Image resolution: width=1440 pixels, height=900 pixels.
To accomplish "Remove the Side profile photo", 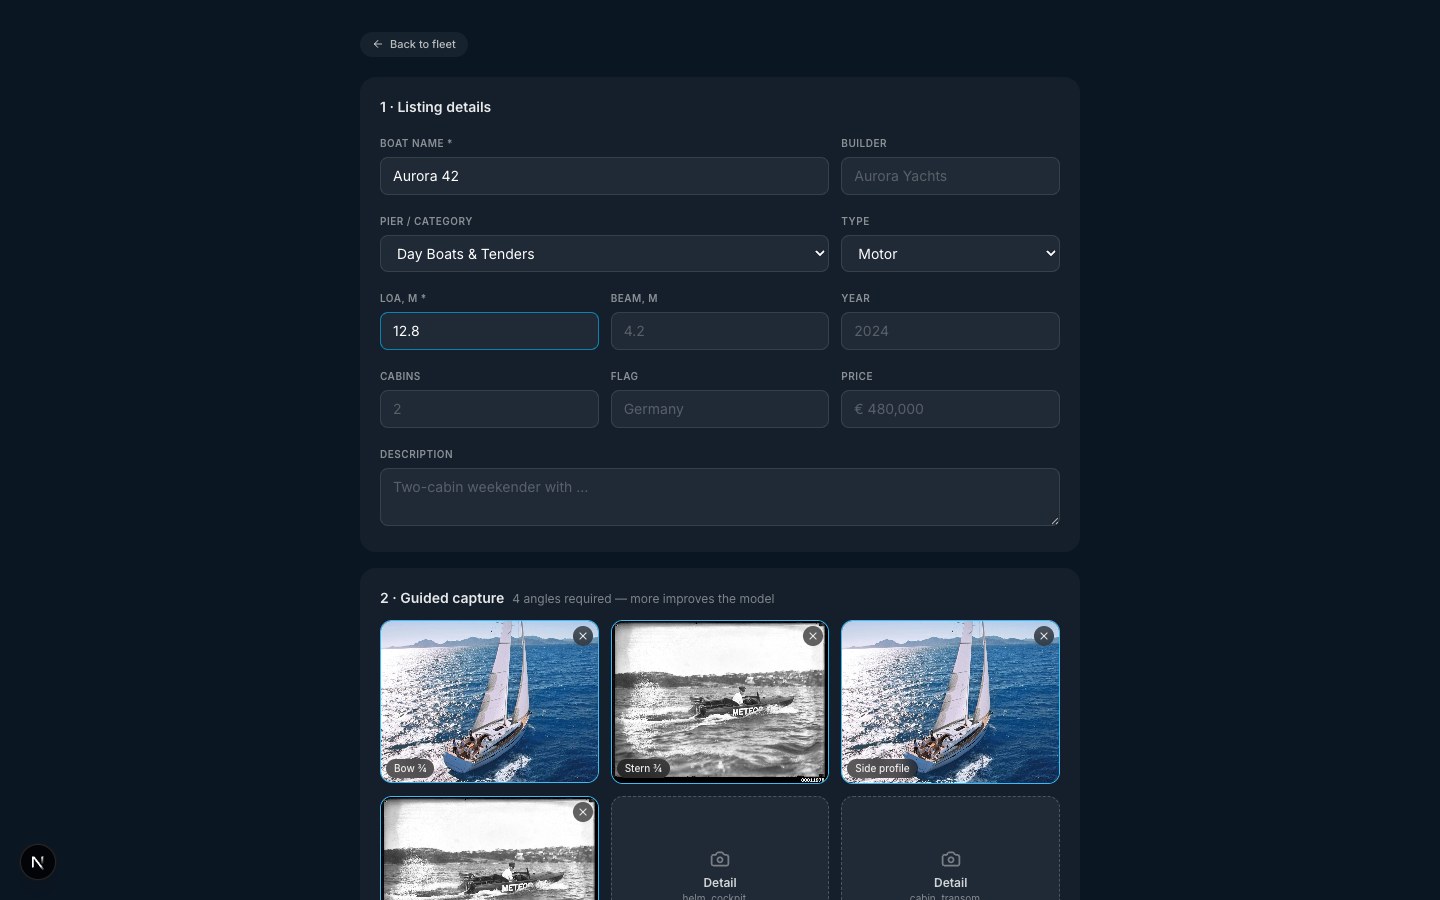I will coord(1044,636).
